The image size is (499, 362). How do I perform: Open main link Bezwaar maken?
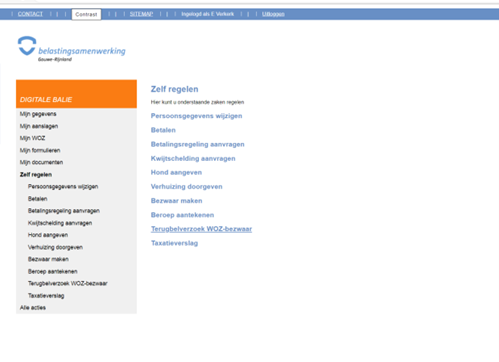pos(177,201)
